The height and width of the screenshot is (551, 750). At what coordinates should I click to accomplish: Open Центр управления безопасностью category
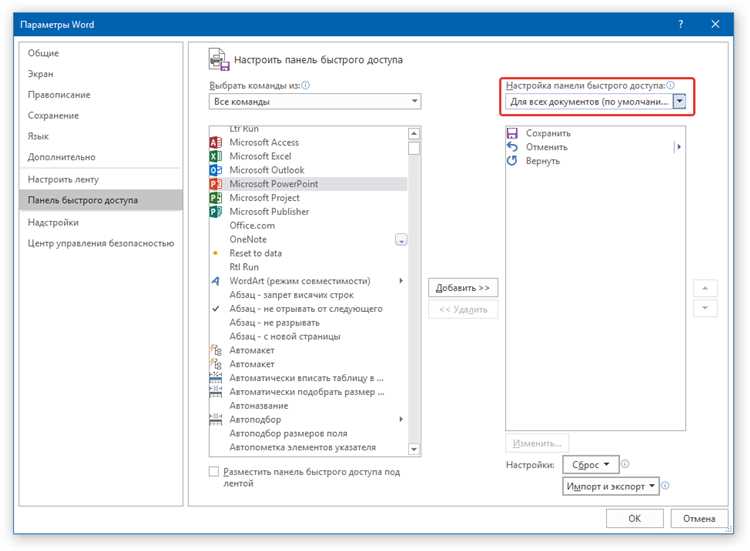(101, 243)
